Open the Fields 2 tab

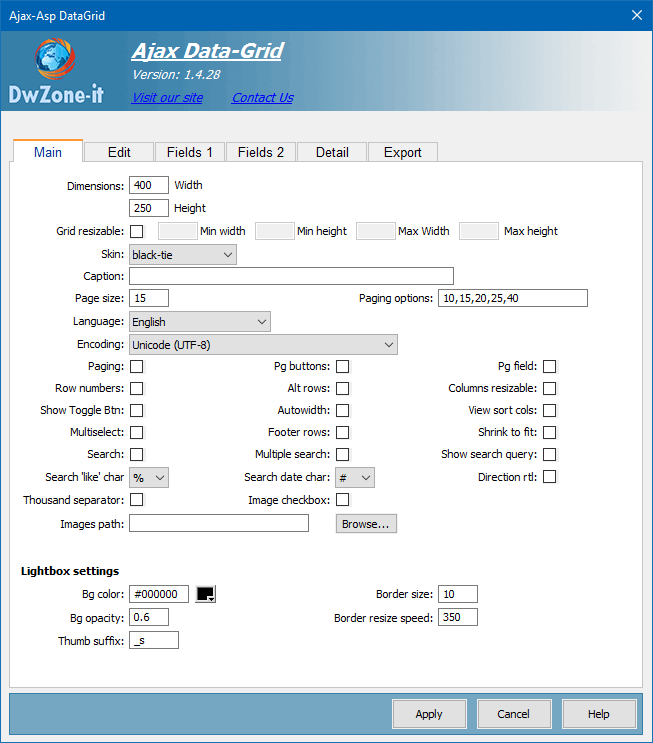[x=261, y=152]
